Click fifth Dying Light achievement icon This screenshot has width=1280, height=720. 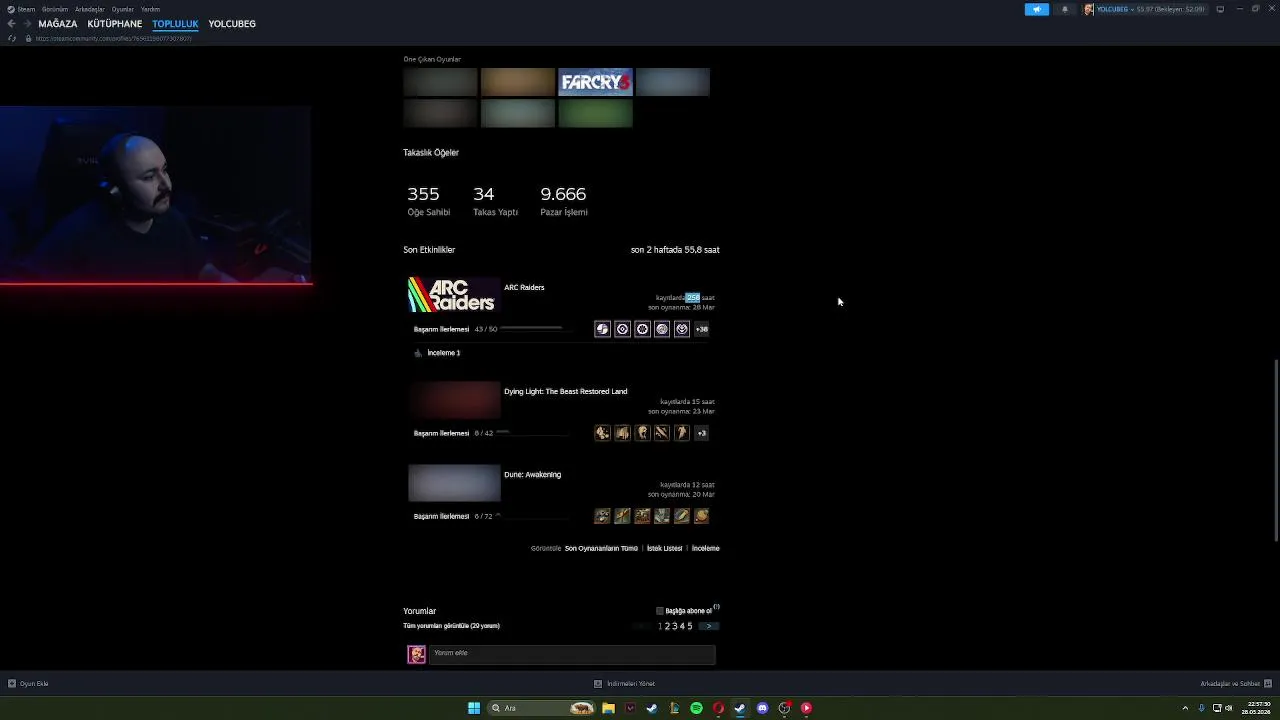point(682,433)
